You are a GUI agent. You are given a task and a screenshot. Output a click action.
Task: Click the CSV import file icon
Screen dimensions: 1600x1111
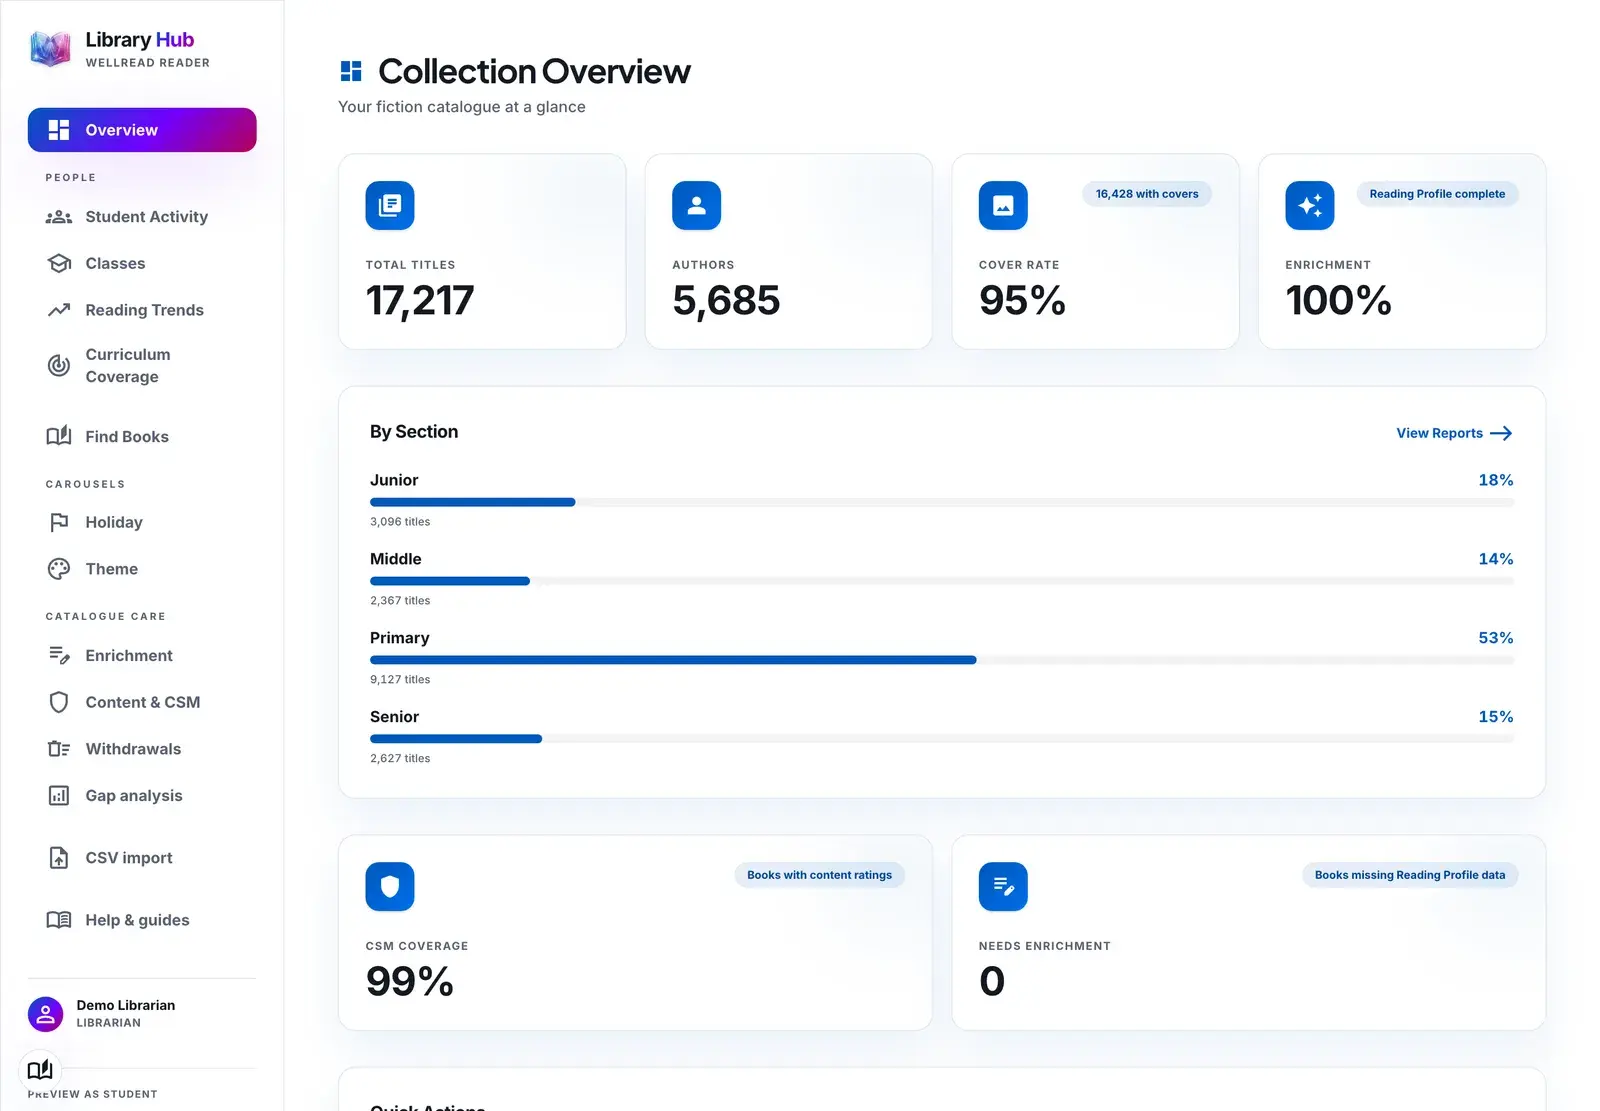[59, 858]
